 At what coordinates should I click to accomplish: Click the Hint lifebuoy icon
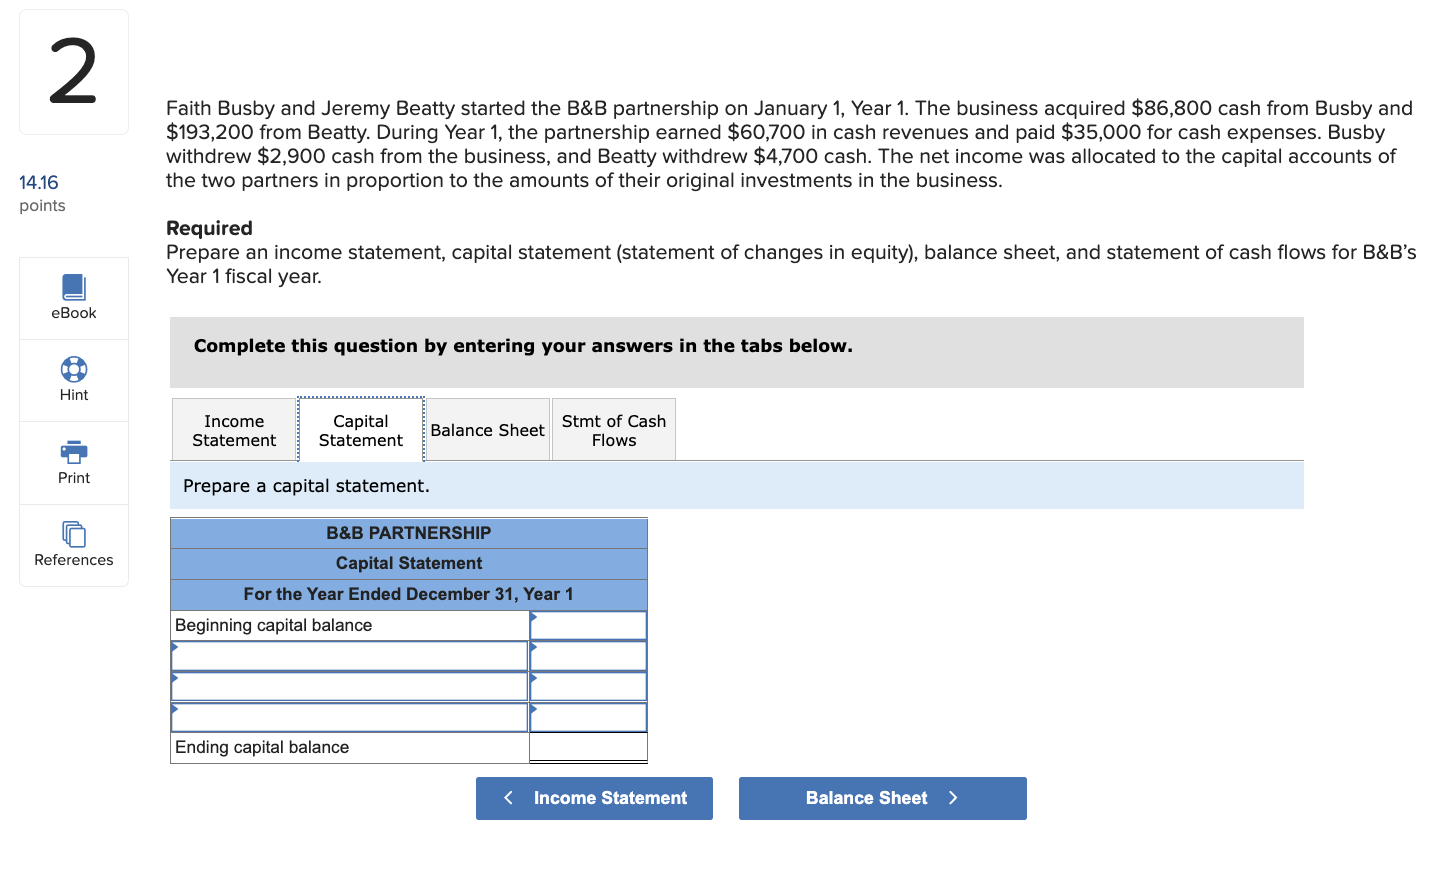click(x=74, y=369)
